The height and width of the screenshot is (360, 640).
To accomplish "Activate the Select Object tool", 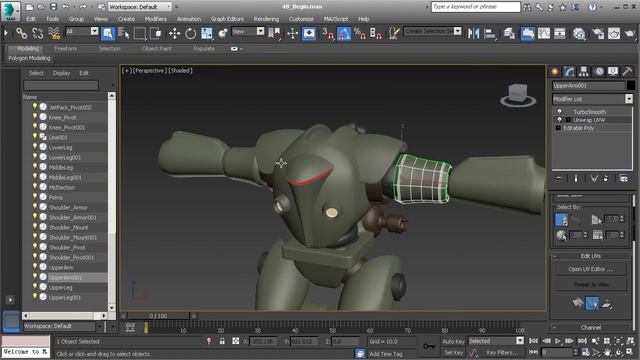I will (x=108, y=33).
